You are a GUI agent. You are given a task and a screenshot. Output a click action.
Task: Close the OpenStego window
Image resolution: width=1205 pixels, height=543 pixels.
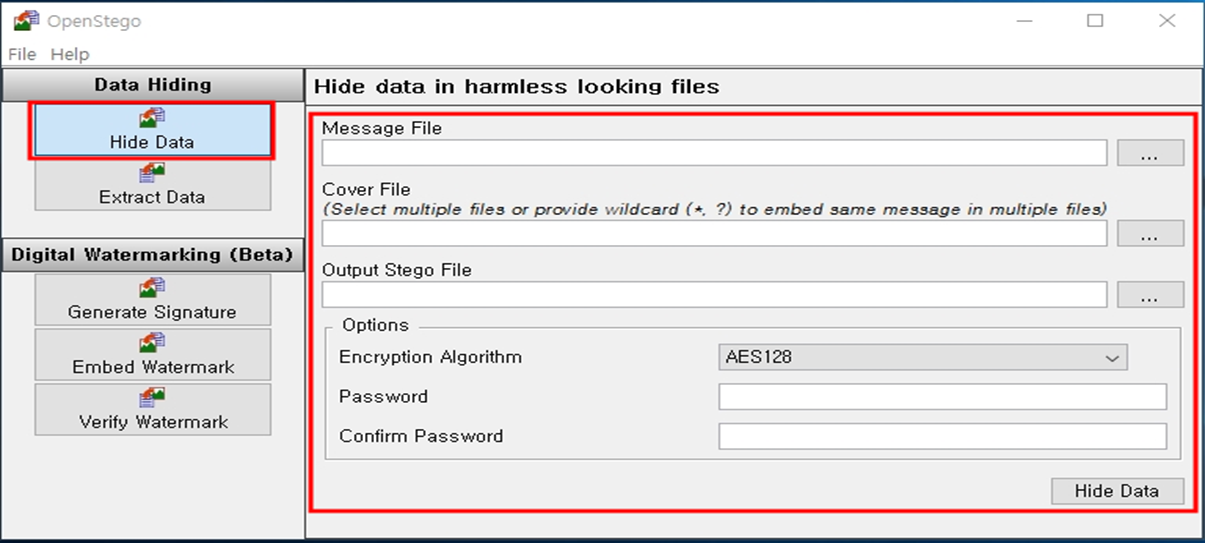pos(1166,20)
